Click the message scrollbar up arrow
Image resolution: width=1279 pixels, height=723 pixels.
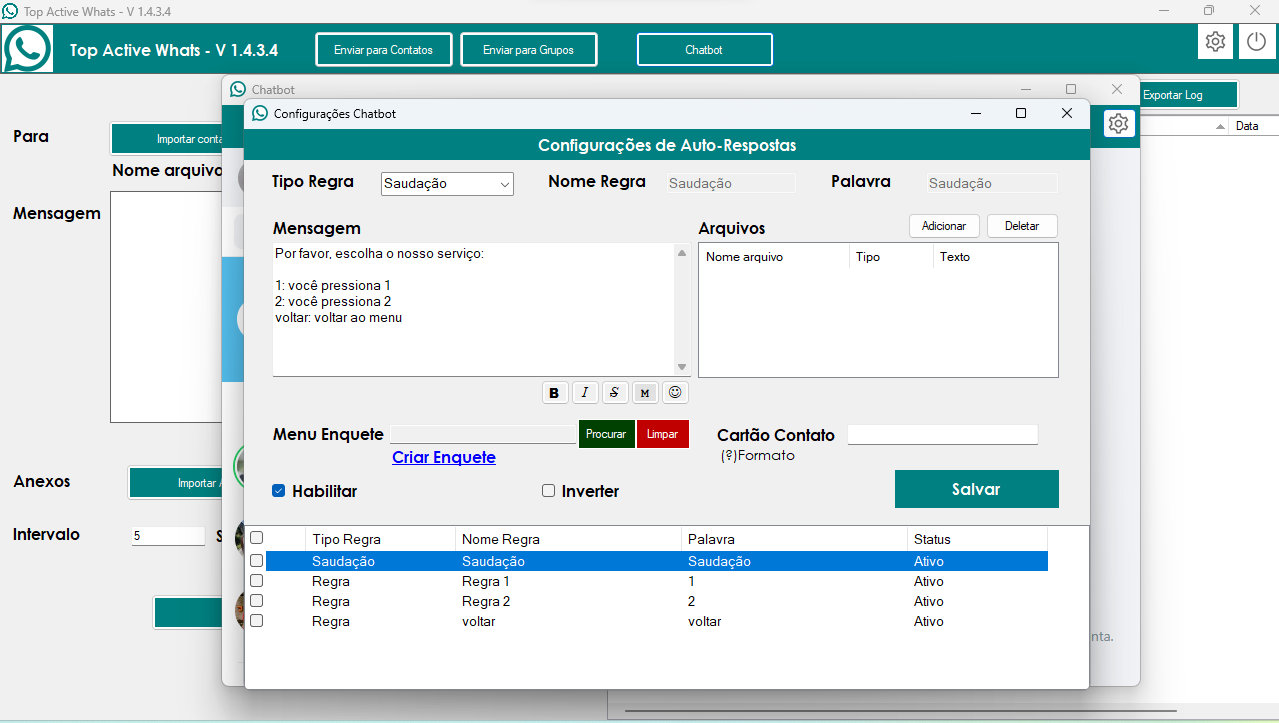pyautogui.click(x=683, y=252)
